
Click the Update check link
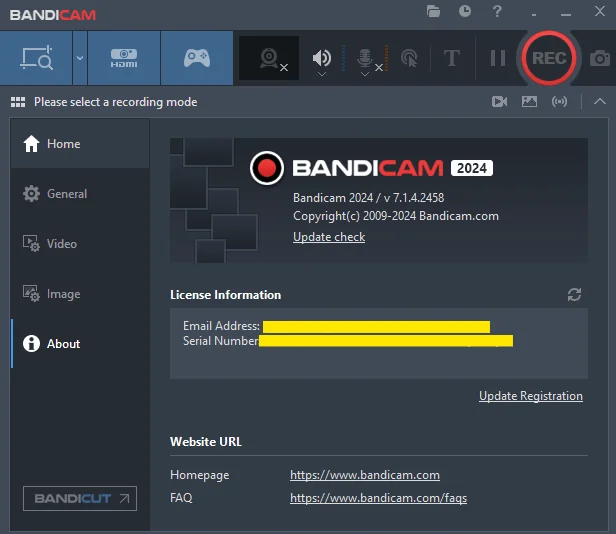point(329,237)
